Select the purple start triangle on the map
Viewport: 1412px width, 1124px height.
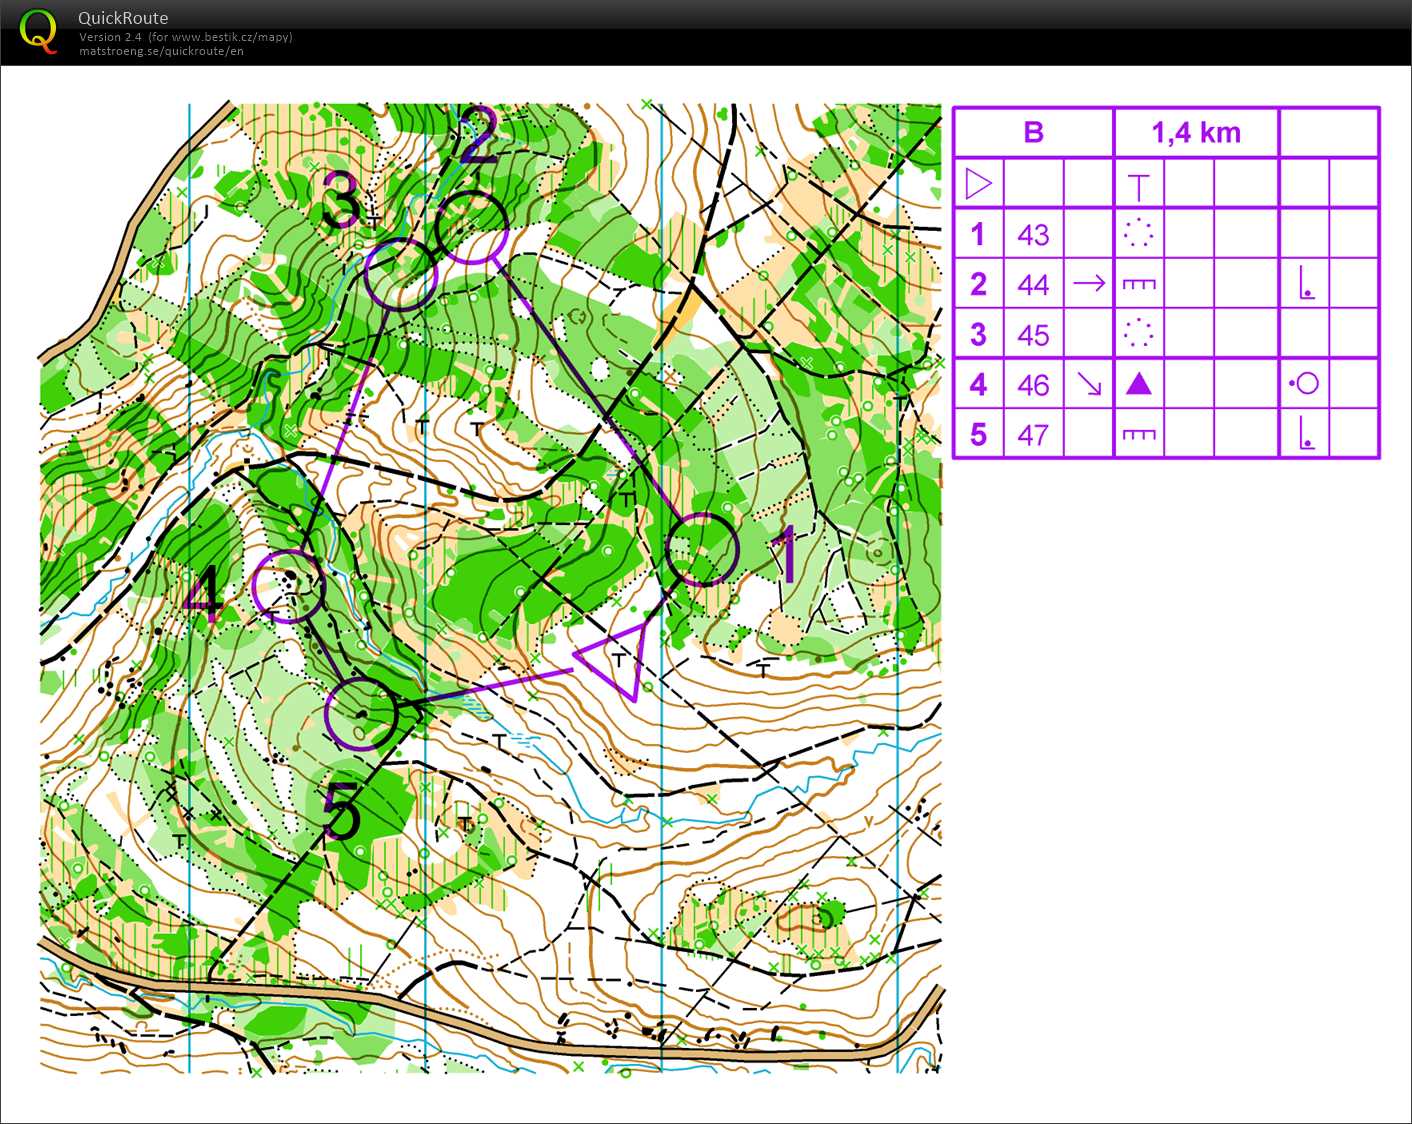click(615, 658)
